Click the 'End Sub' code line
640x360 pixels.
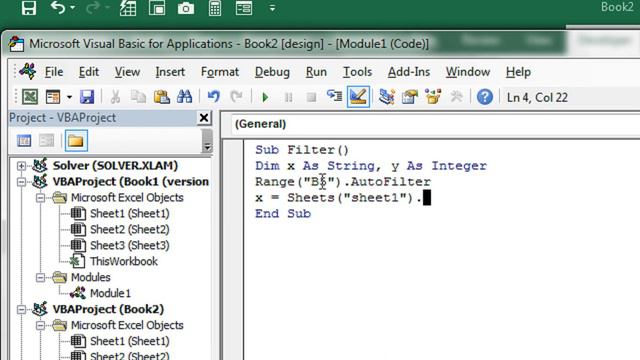[283, 213]
